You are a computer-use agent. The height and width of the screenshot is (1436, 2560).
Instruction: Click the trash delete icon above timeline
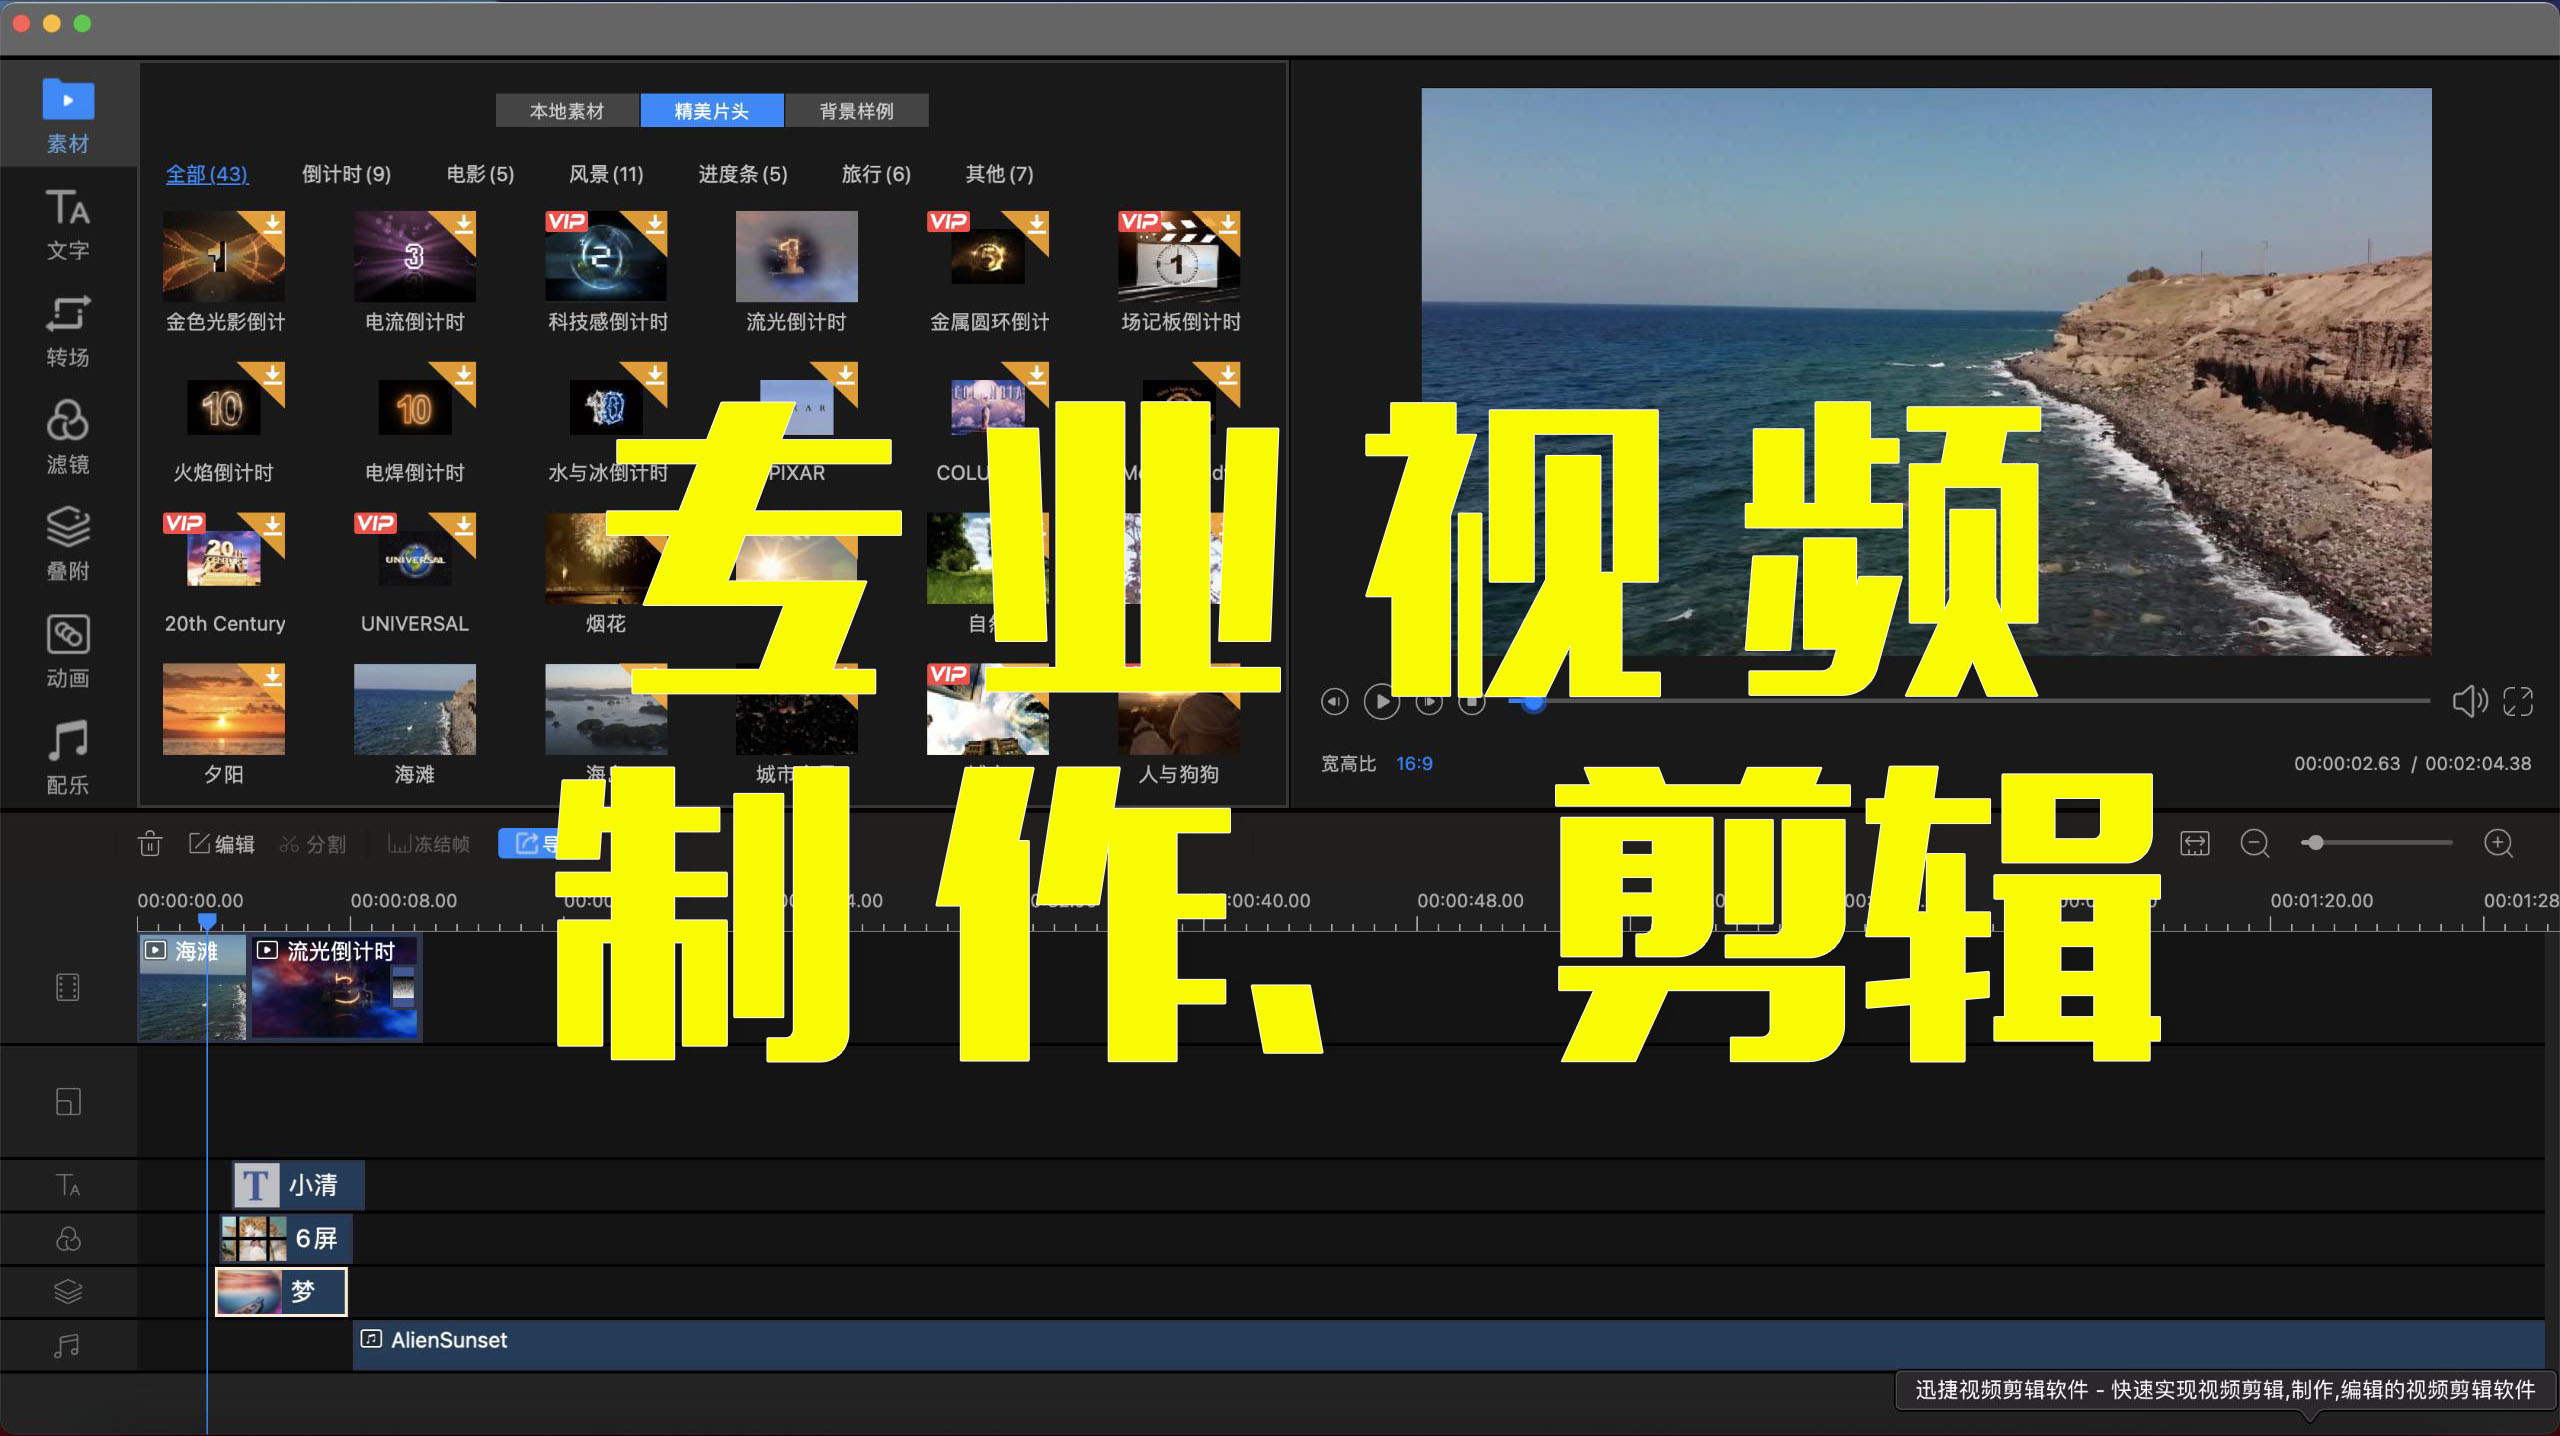point(150,843)
